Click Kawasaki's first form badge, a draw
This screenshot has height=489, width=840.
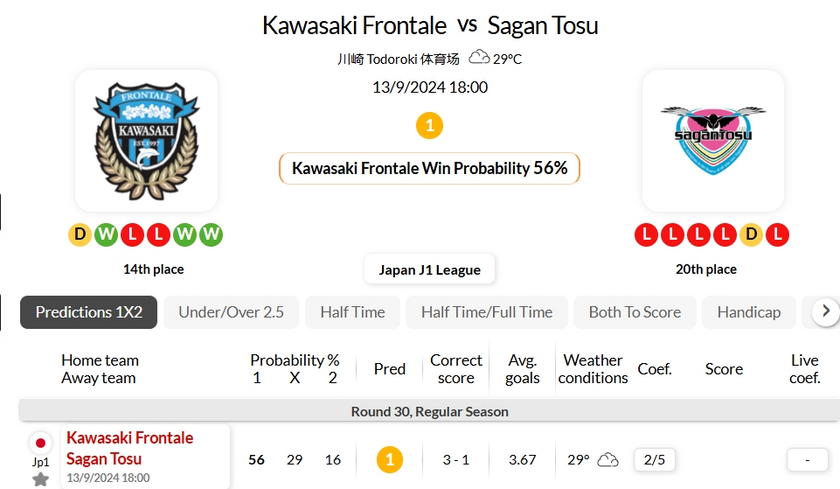pos(79,235)
